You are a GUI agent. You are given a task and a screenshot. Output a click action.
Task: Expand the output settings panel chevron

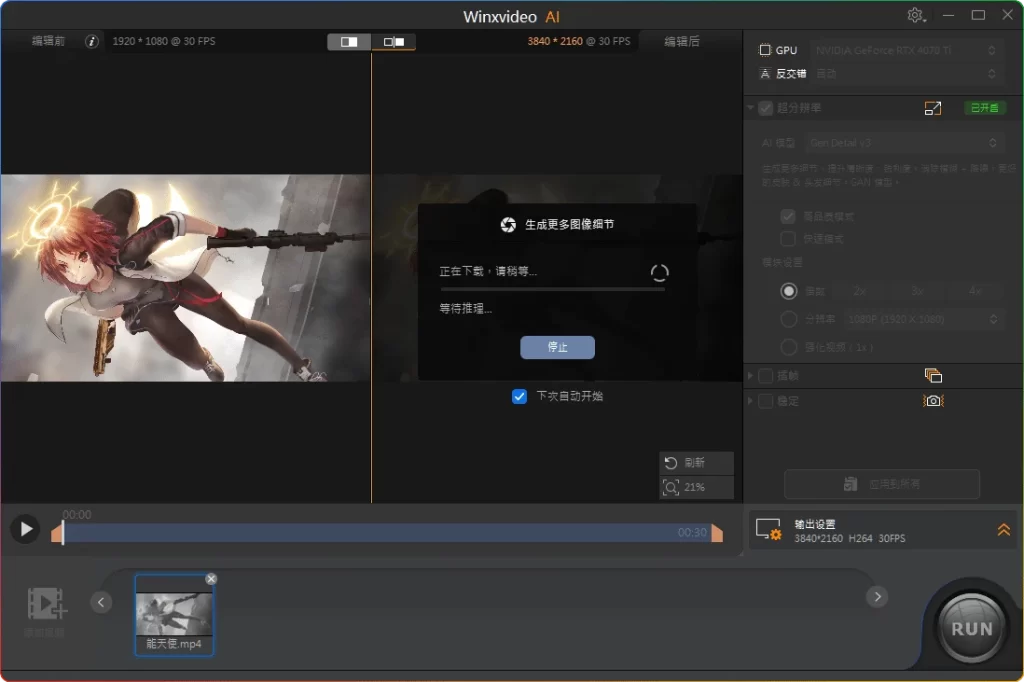pos(1003,530)
